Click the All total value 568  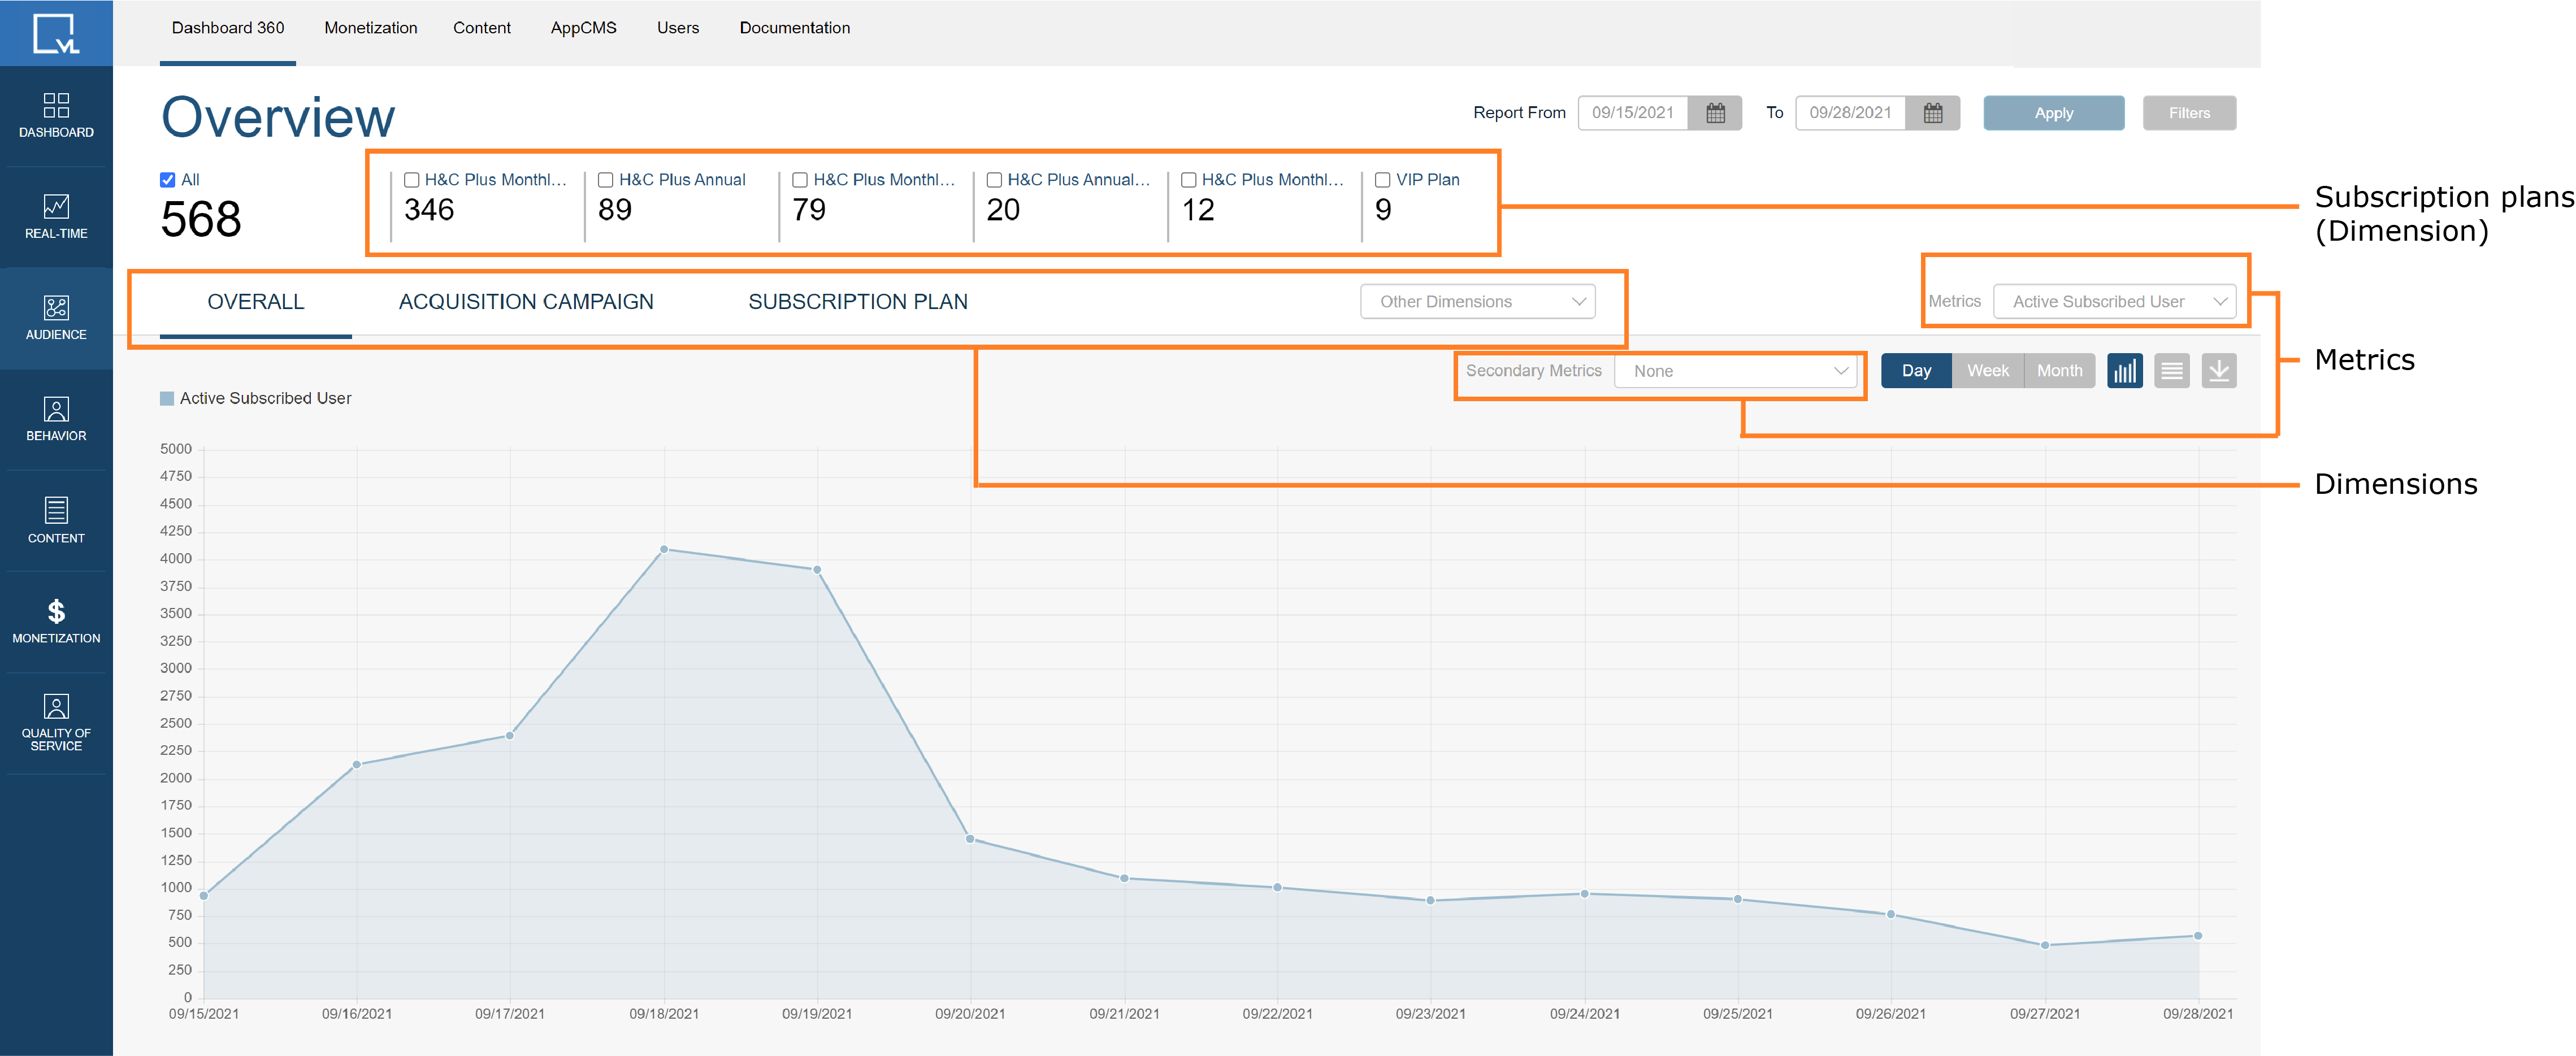click(201, 219)
